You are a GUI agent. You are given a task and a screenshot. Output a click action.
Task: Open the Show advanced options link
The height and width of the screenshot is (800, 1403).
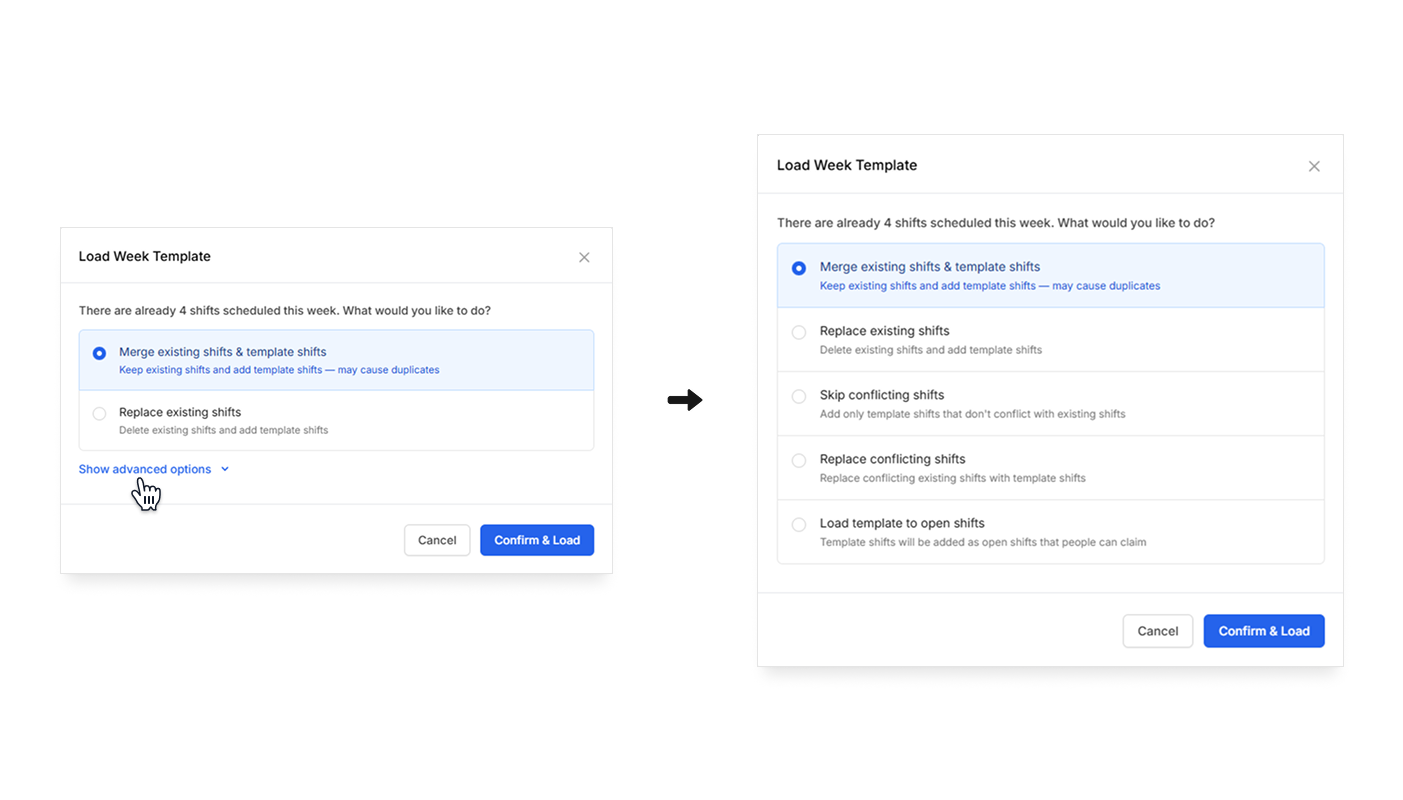(145, 469)
